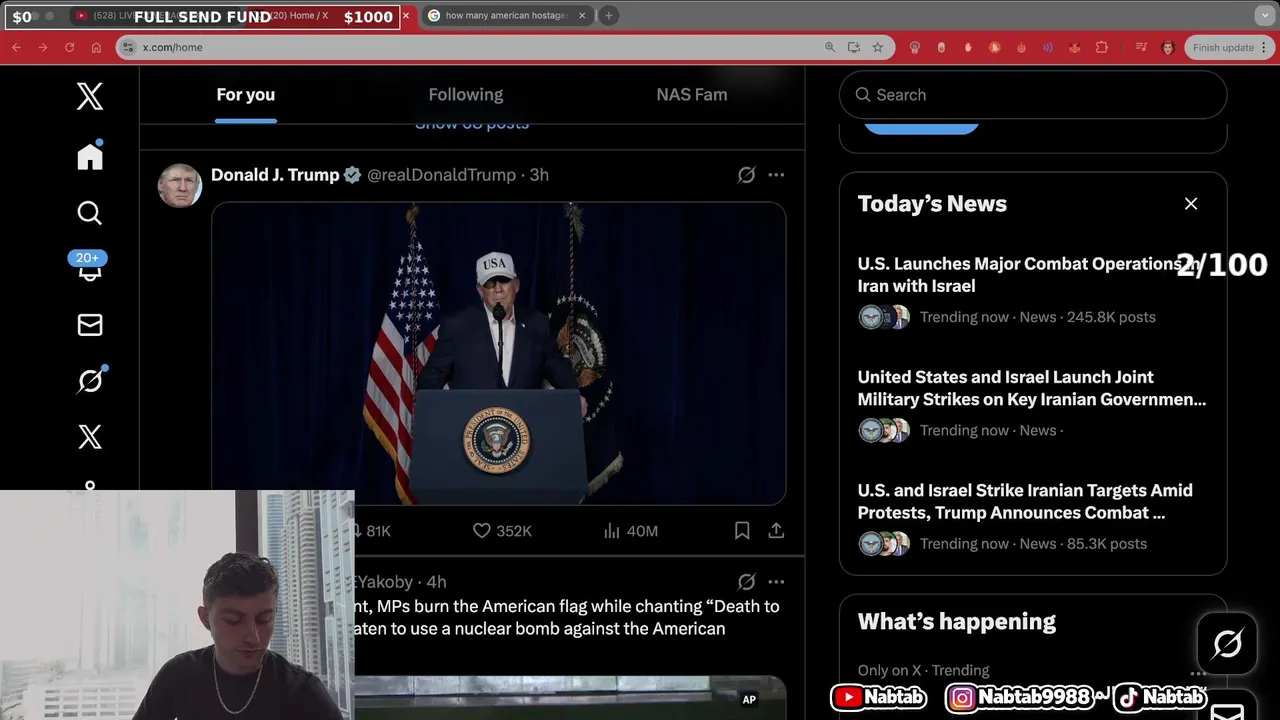
Task: Click browser back arrow
Action: pos(17,47)
